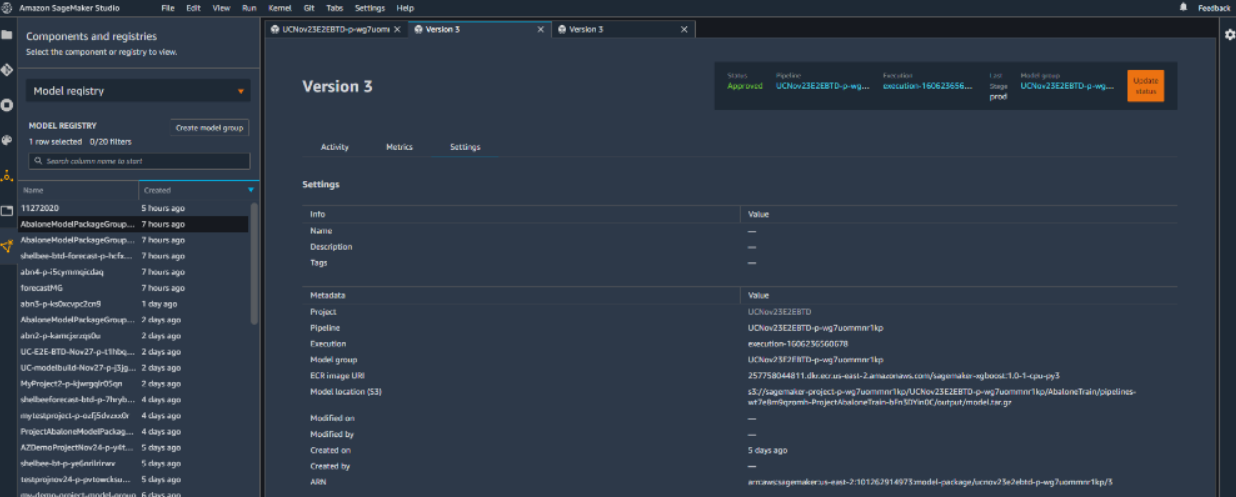Open the Kernel menu
This screenshot has width=1236, height=497.
coord(278,8)
